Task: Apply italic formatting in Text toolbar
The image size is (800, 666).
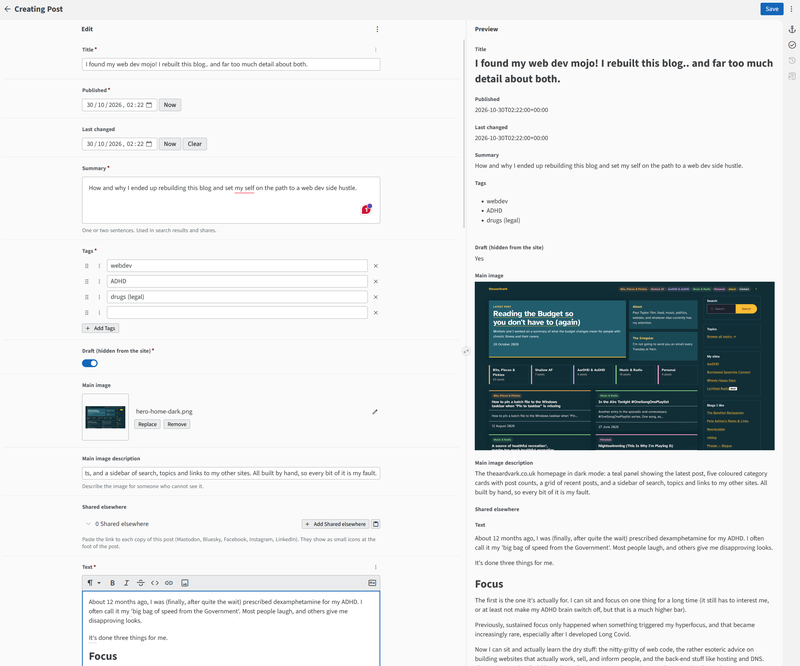Action: (127, 583)
